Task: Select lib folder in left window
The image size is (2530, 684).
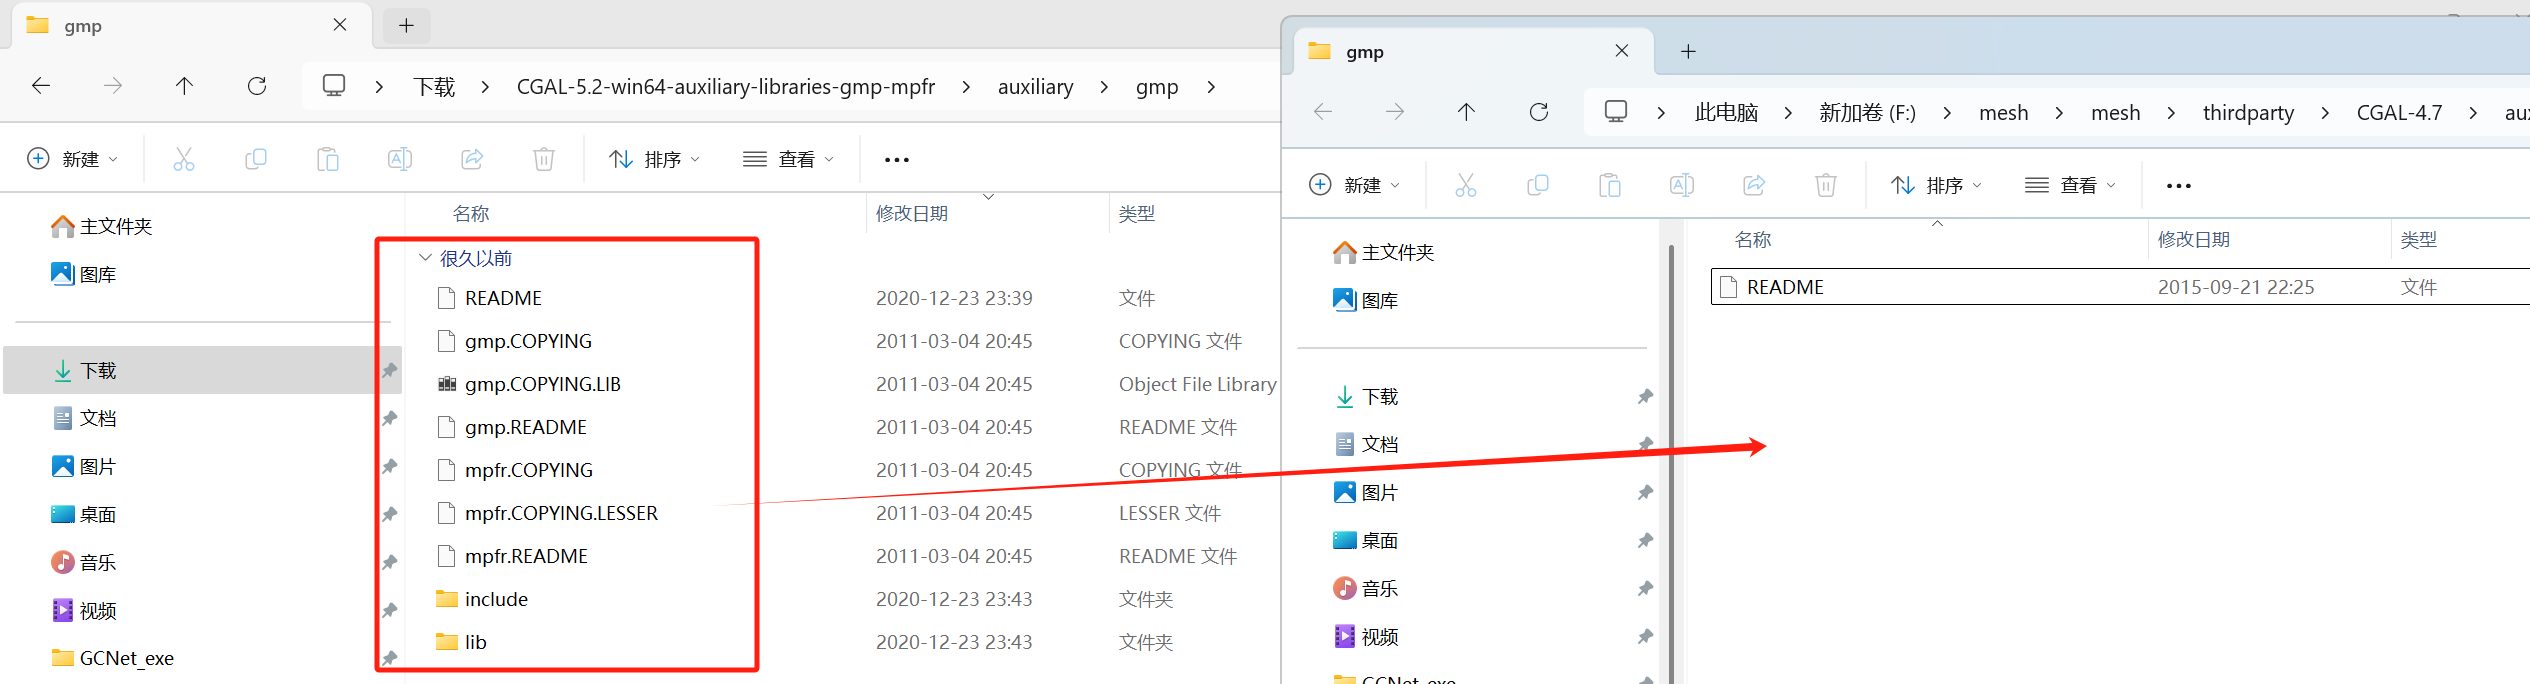Action: pos(462,642)
